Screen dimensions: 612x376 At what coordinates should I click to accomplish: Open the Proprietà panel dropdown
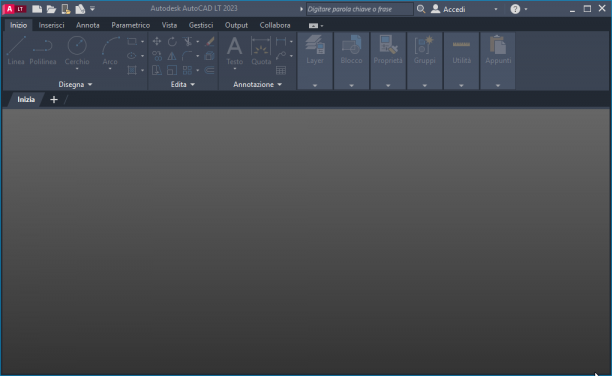tap(388, 85)
